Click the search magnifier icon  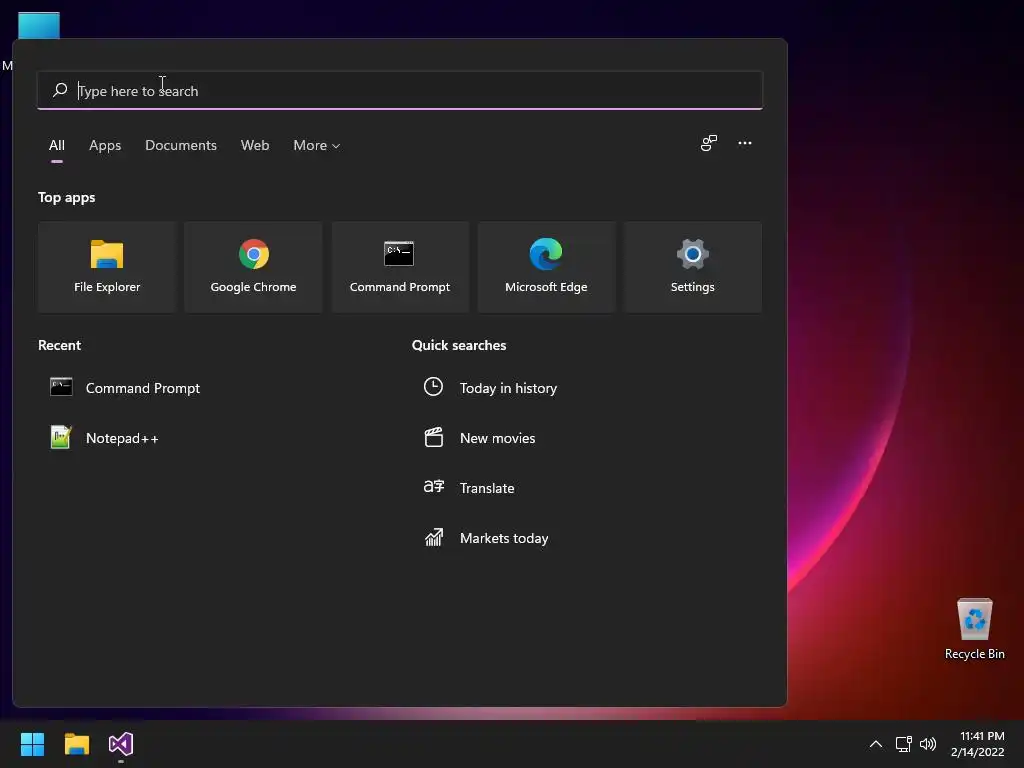[60, 89]
